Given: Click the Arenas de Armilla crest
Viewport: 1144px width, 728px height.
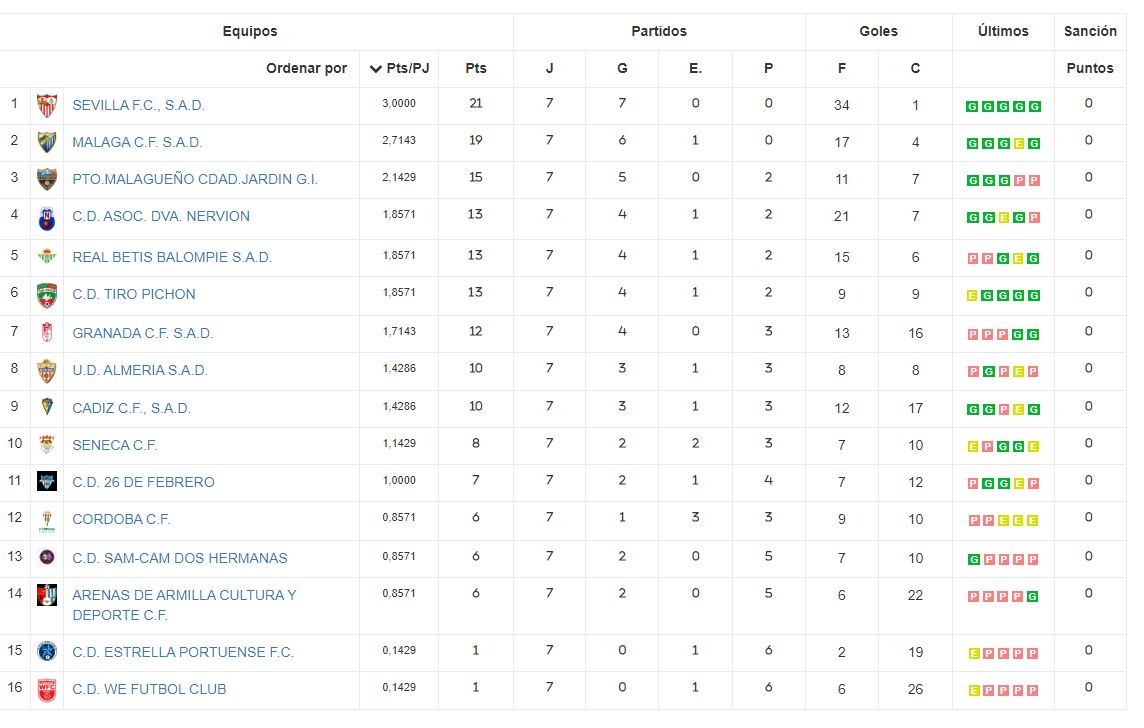Looking at the screenshot, I should click(x=47, y=595).
